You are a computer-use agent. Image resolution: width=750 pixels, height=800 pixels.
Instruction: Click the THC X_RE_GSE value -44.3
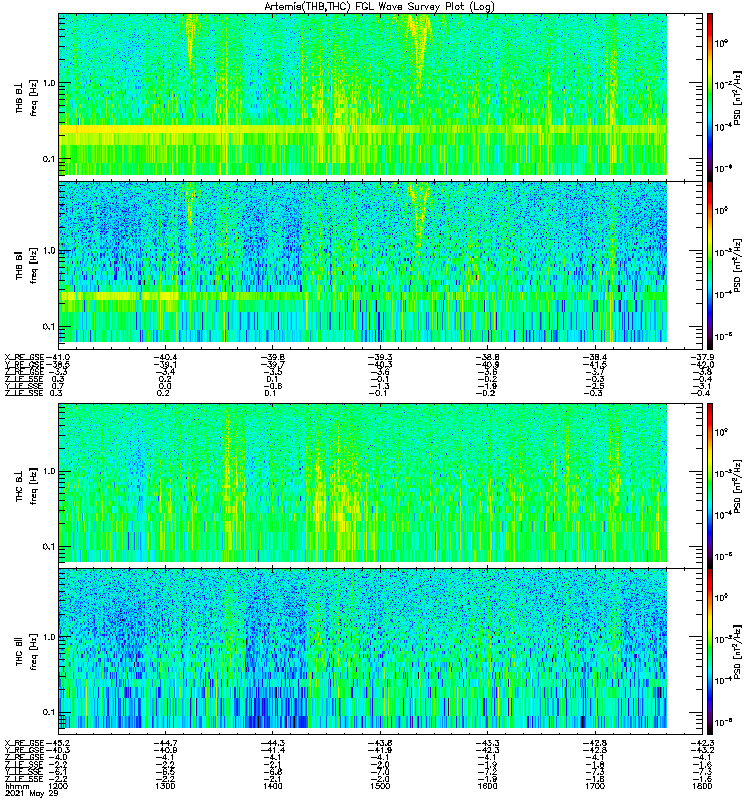pyautogui.click(x=272, y=743)
